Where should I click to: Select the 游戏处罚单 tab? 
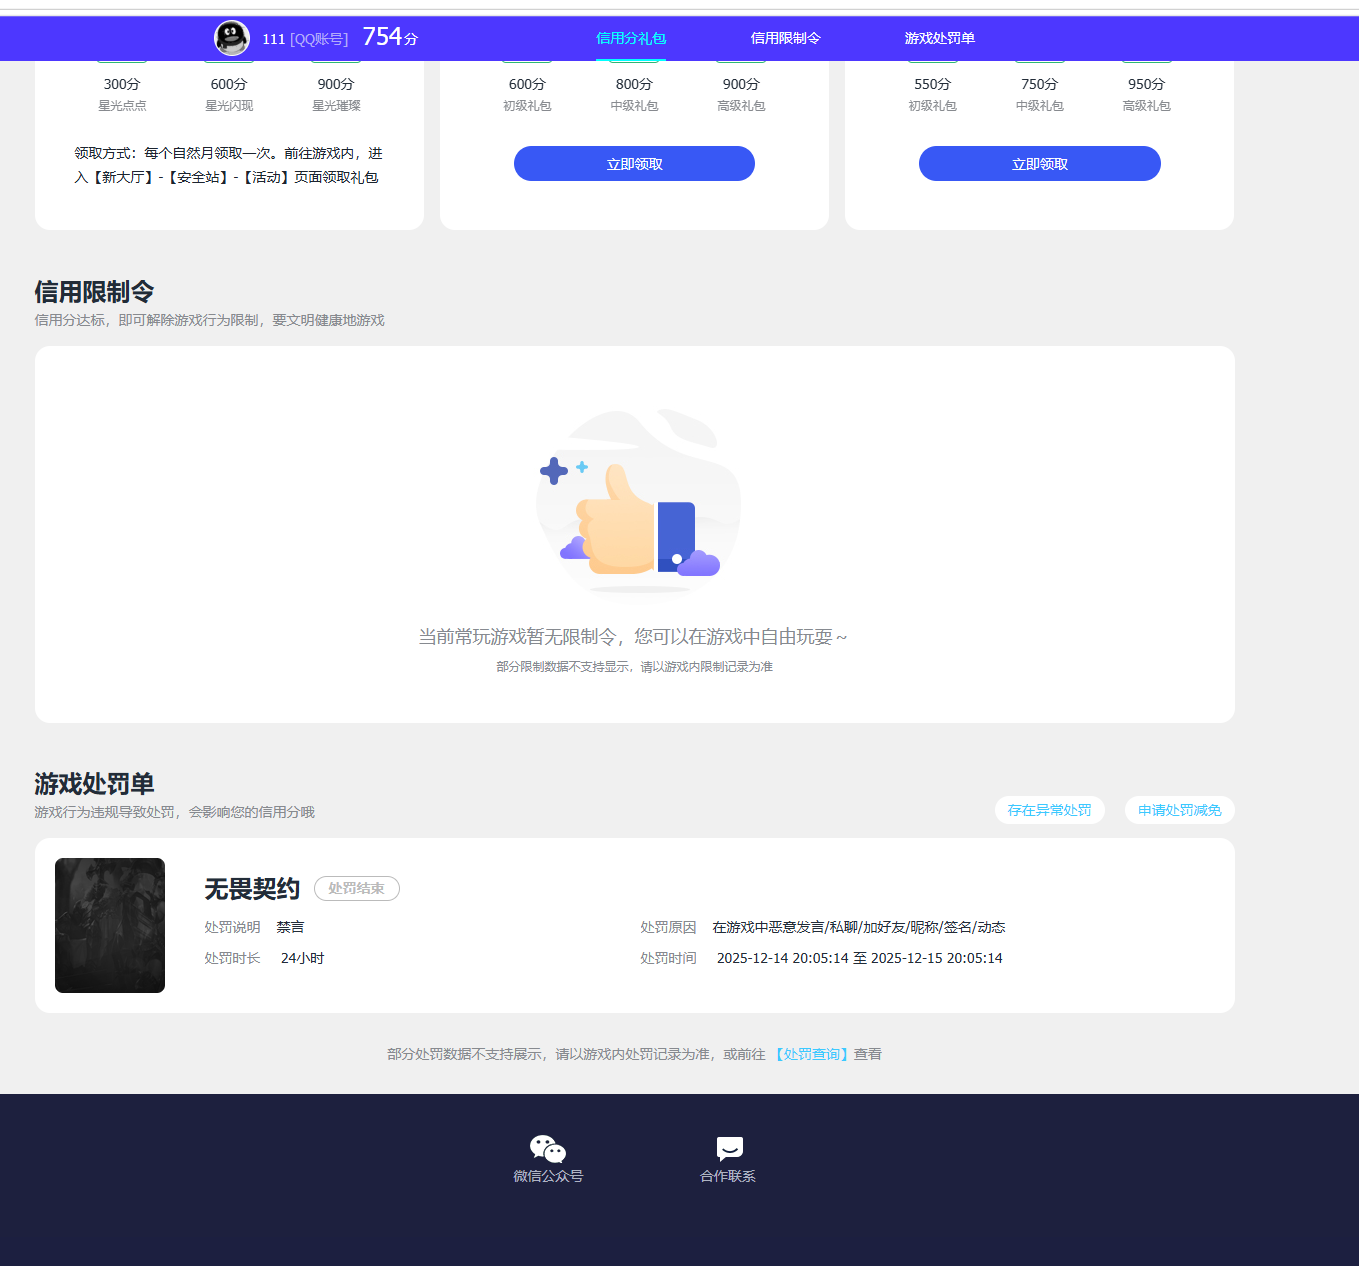pos(939,38)
